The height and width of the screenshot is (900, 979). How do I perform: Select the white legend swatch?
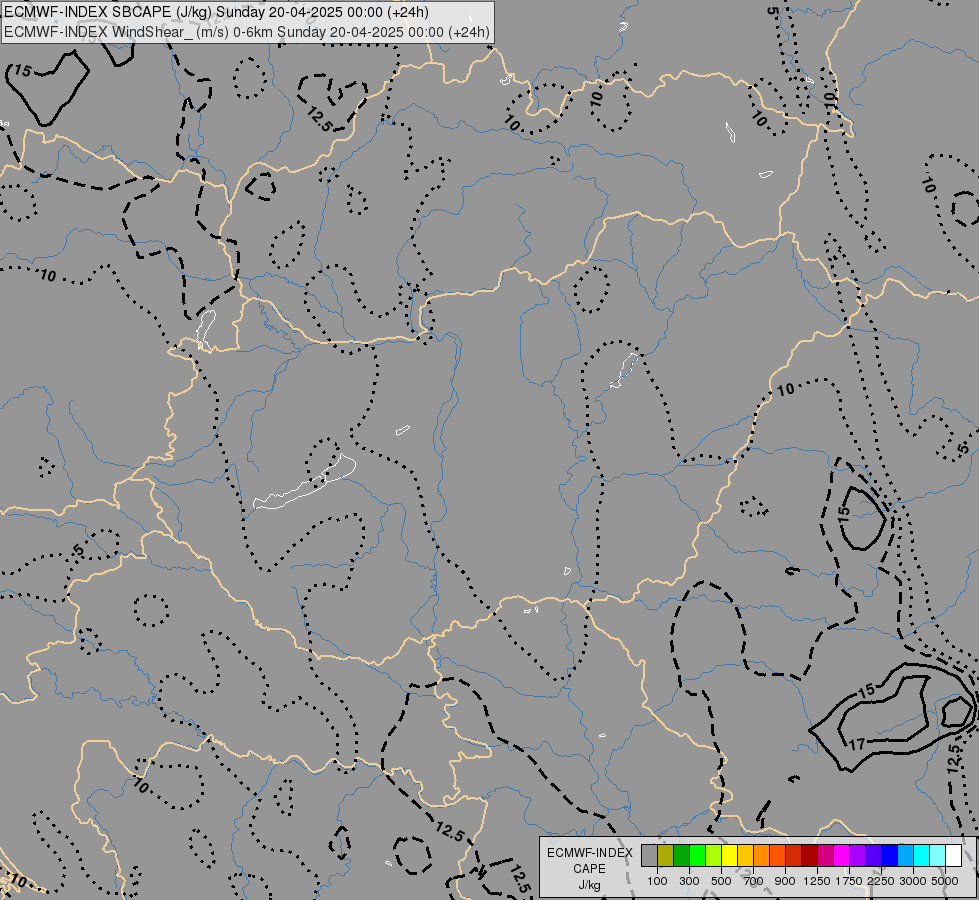pyautogui.click(x=953, y=855)
